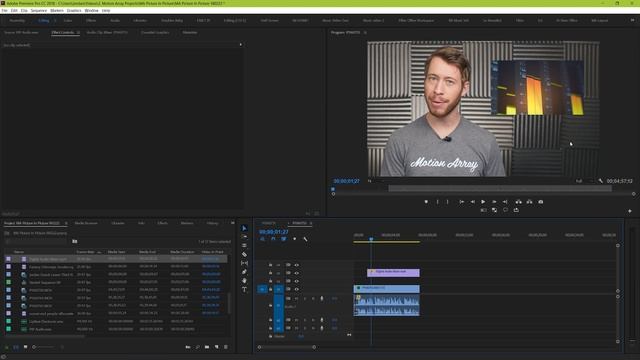Viewport: 640px width, 360px height.
Task: Step back one frame in Program monitor
Action: pos(473,202)
